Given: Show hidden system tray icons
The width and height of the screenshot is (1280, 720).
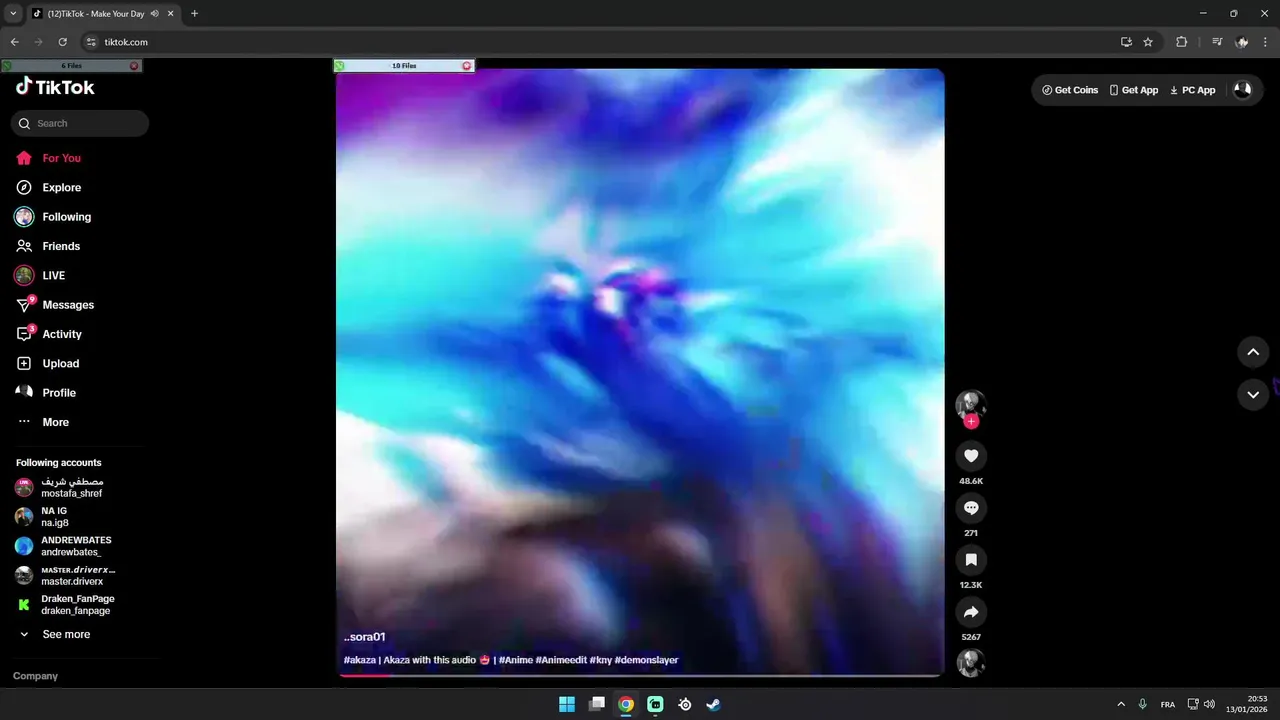Looking at the screenshot, I should tap(1121, 704).
